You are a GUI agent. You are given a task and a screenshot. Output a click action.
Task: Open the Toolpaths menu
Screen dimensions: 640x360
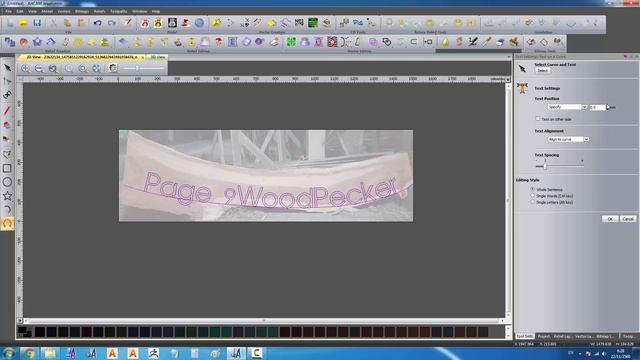(118, 11)
